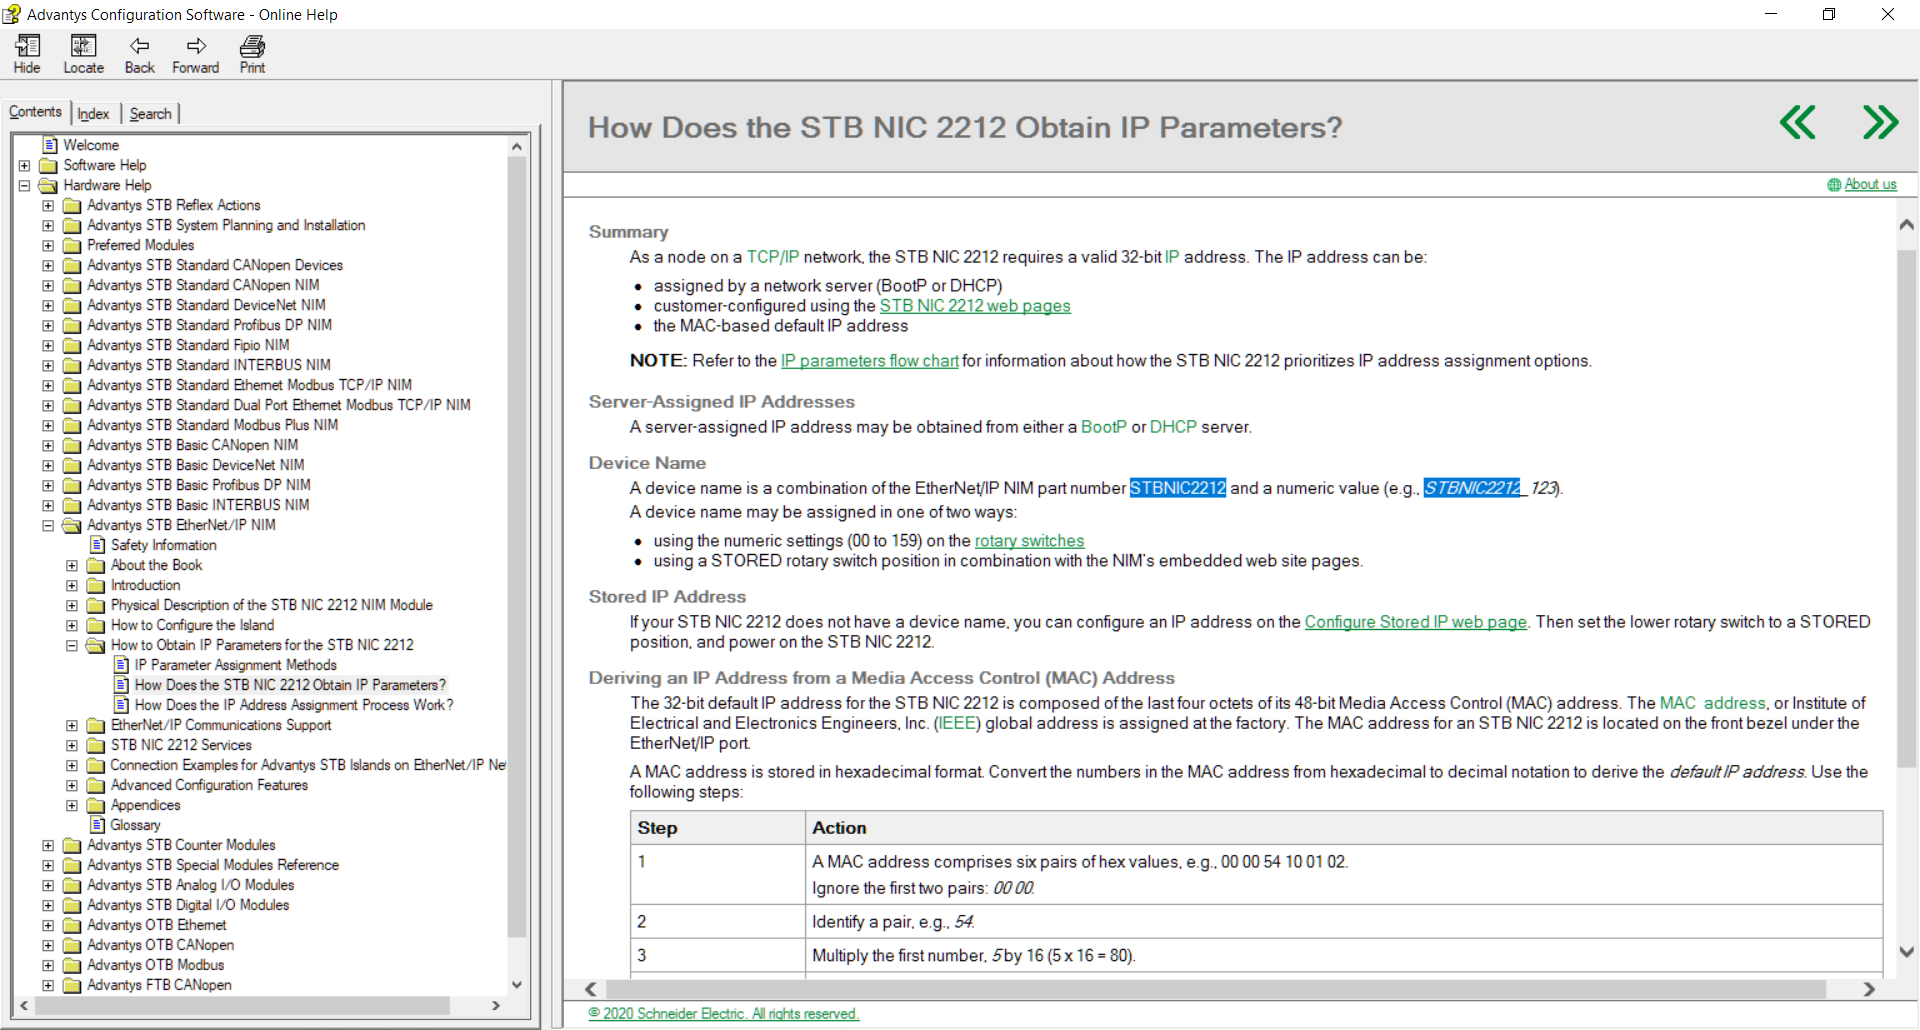Go to next topic with green double-right arrows
Screen dimensions: 1920x1030
click(x=1880, y=123)
